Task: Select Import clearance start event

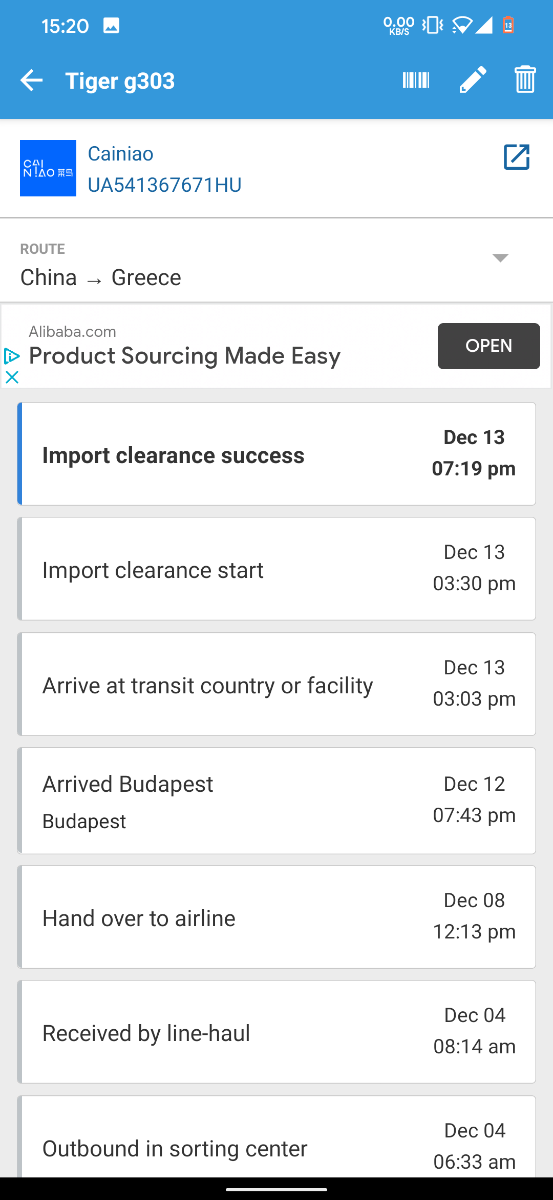Action: [277, 569]
